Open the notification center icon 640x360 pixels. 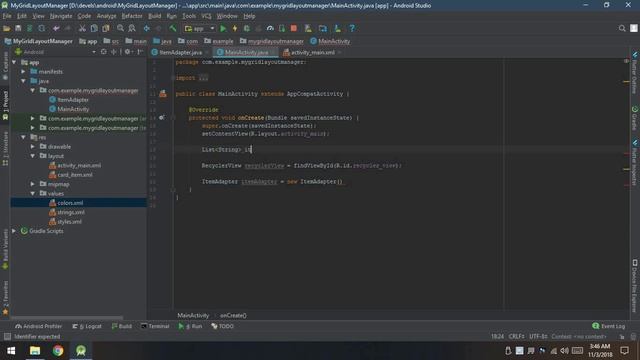pos(624,351)
